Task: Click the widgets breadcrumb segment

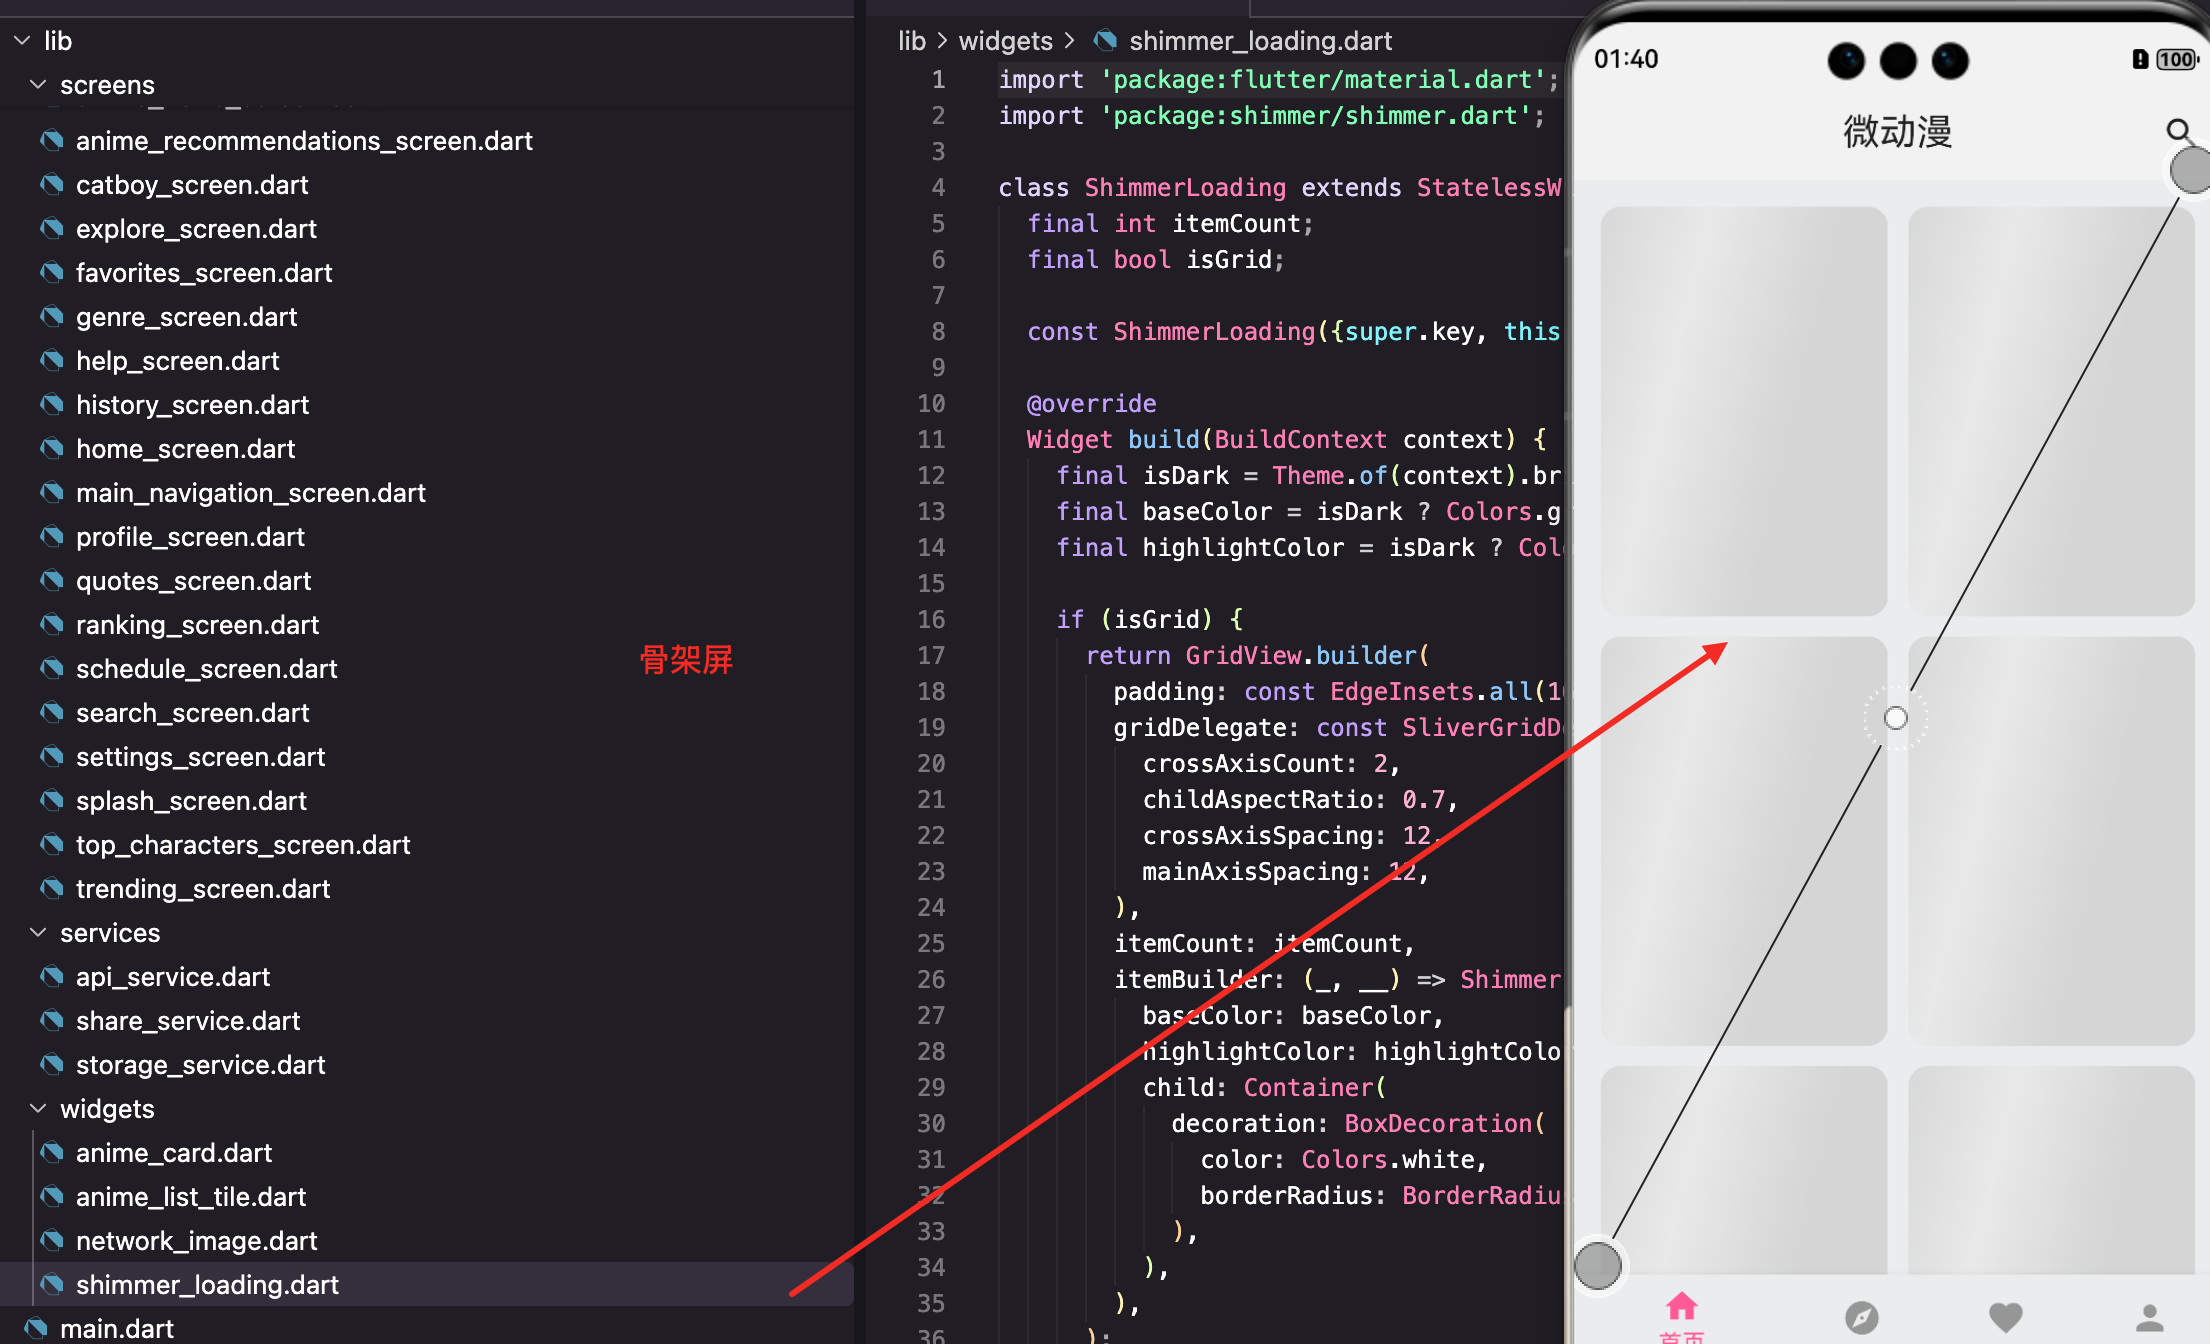Action: click(x=1005, y=41)
